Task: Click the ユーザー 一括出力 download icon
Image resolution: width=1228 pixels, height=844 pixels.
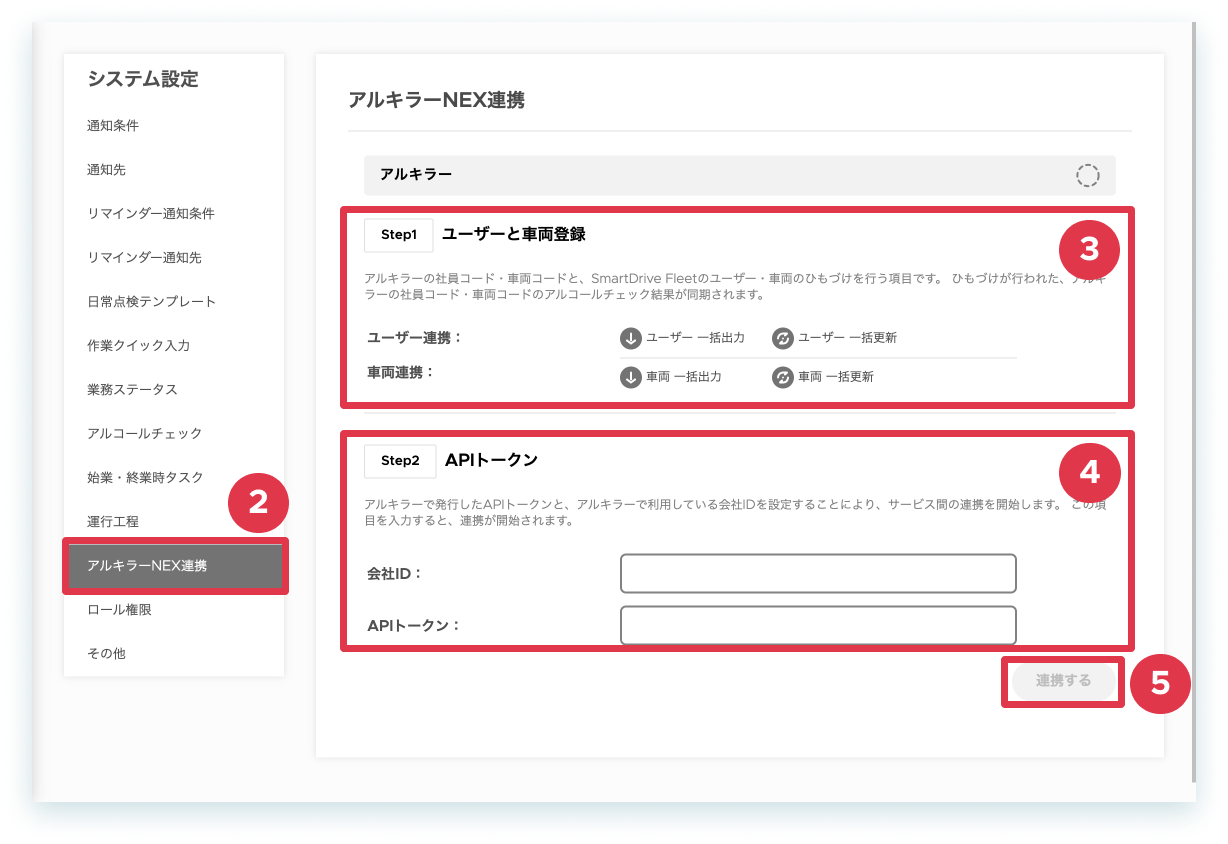Action: (x=631, y=338)
